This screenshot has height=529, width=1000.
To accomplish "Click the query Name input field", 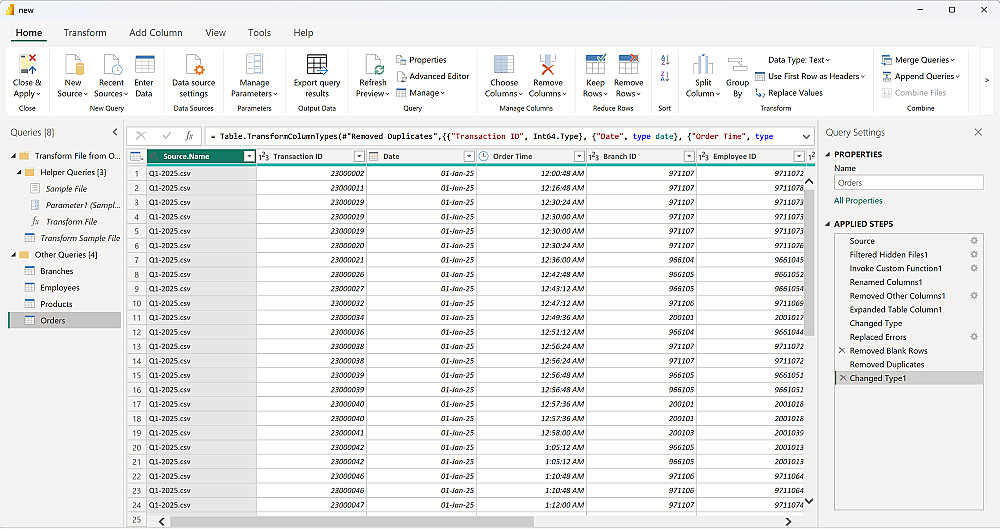I will coord(908,183).
